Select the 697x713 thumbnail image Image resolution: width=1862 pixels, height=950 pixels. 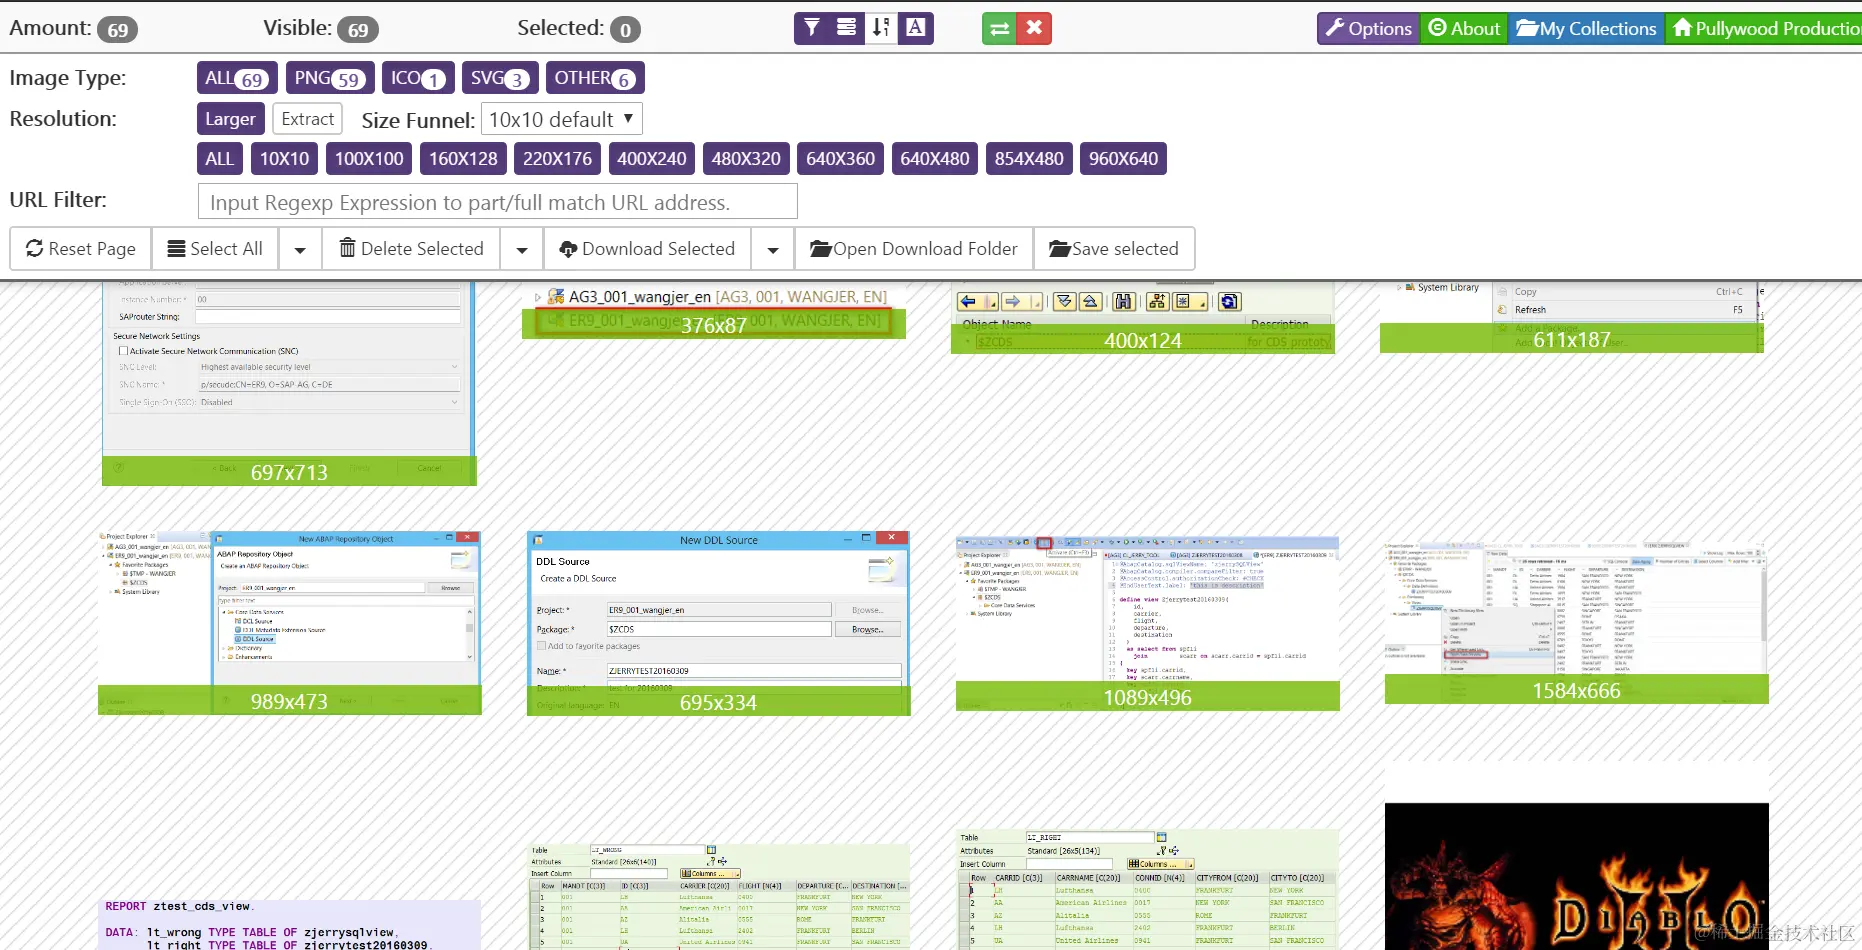[289, 384]
